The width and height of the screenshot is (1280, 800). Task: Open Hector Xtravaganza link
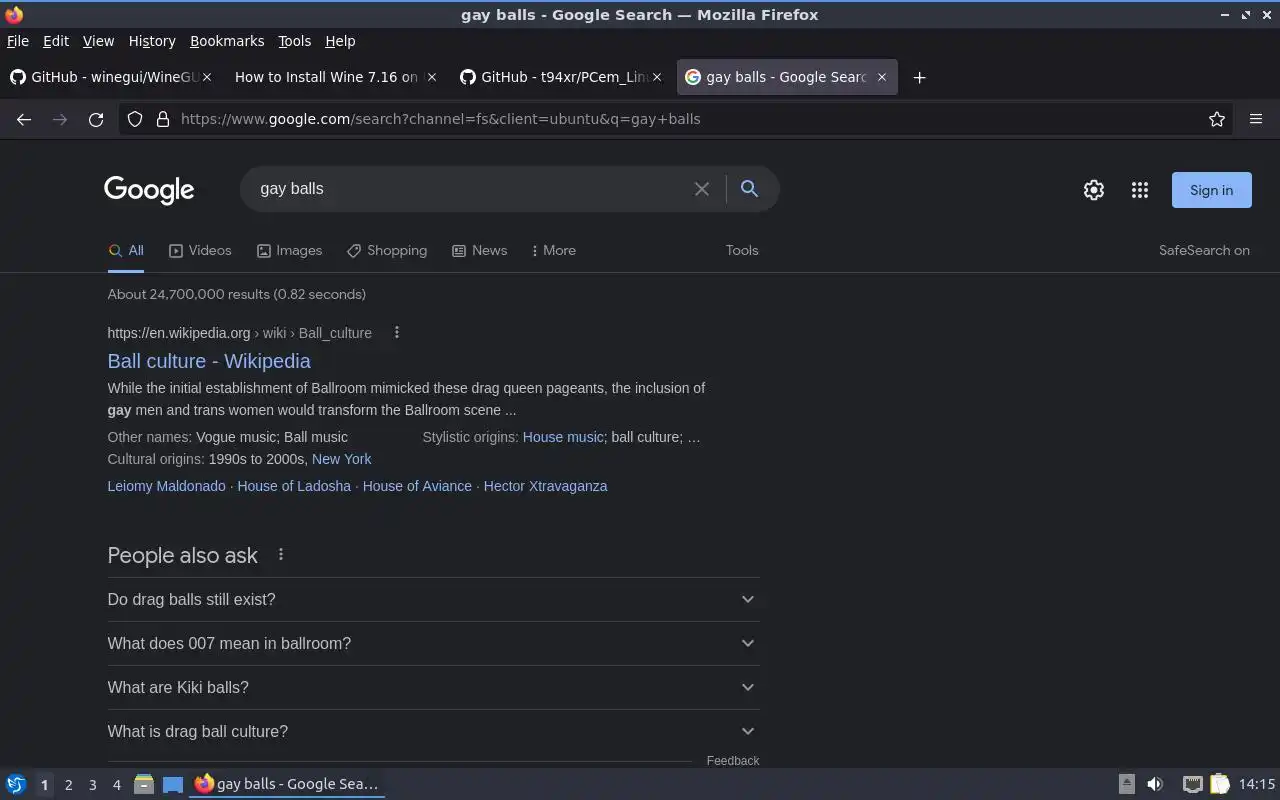tap(545, 486)
